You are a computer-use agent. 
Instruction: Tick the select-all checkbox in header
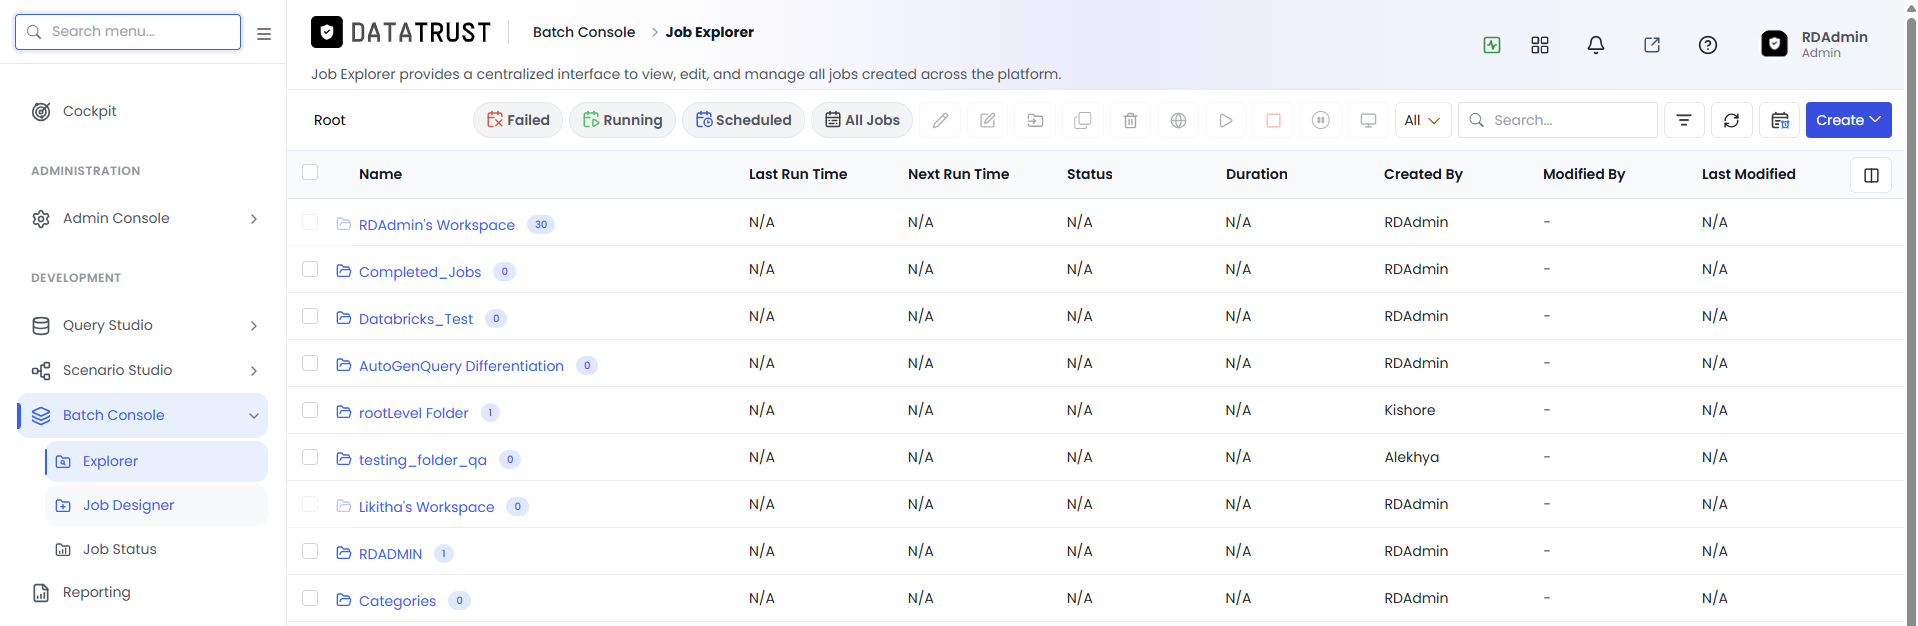[x=310, y=172]
